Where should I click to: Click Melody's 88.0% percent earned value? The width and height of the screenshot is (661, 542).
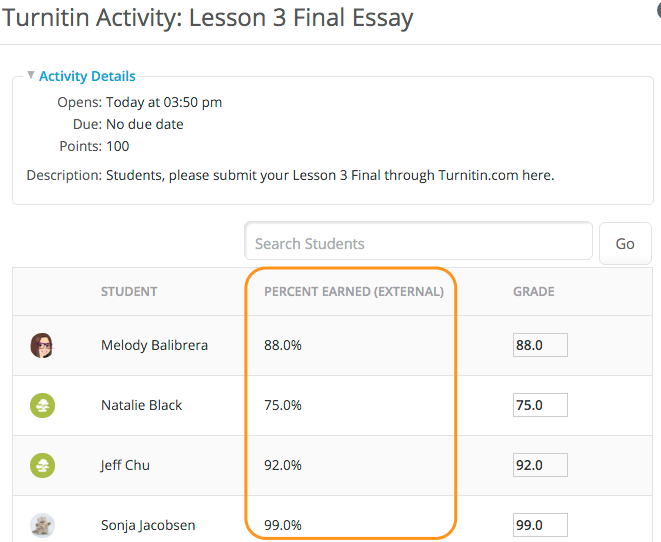point(283,345)
